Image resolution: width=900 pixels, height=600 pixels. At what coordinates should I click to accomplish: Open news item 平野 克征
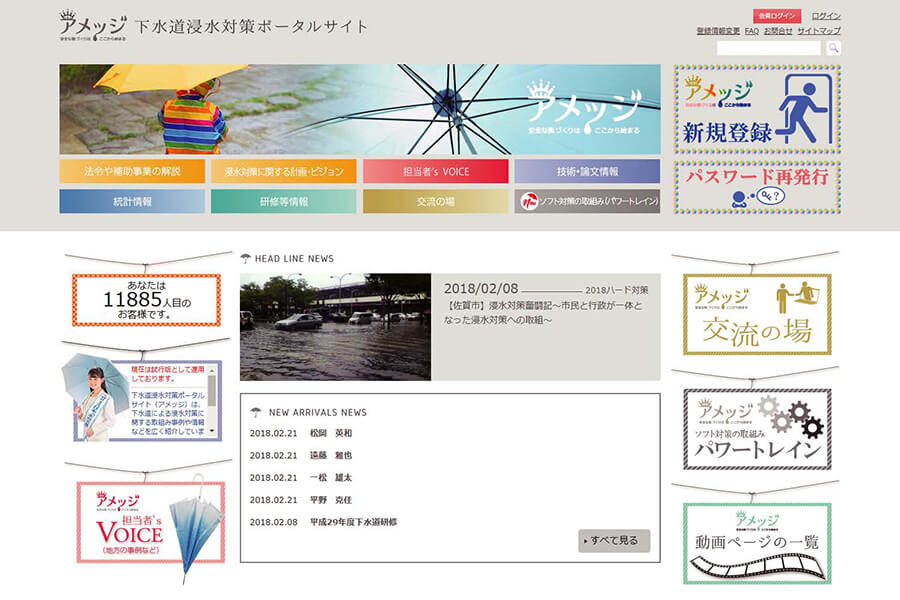331,500
